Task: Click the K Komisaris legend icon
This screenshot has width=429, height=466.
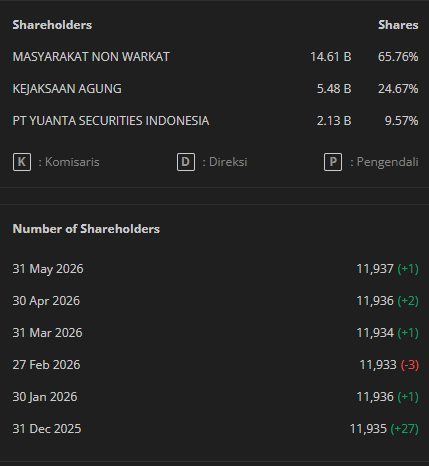Action: [x=22, y=162]
